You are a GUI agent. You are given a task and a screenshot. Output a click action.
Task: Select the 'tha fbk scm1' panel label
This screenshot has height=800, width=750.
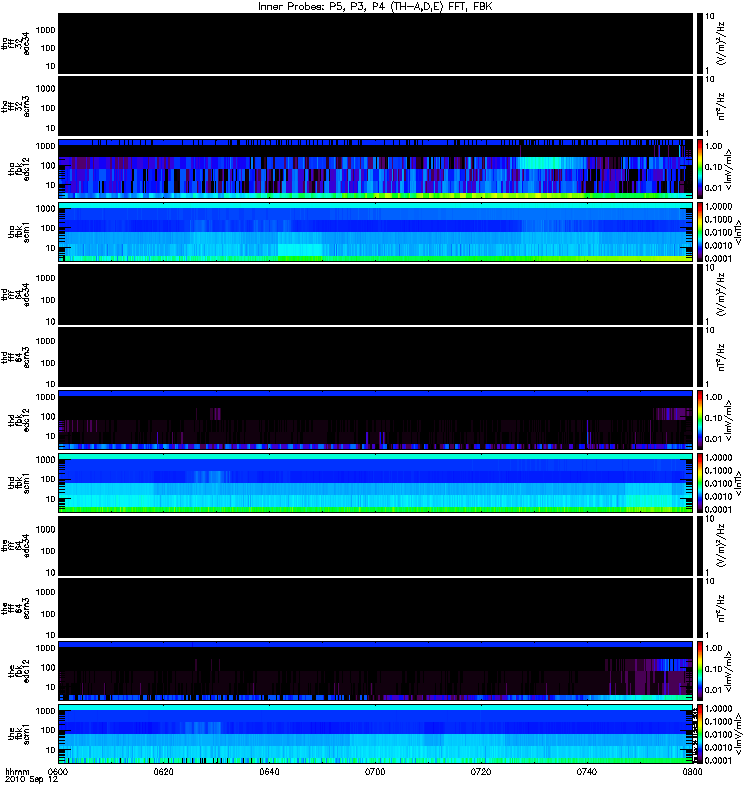19,232
